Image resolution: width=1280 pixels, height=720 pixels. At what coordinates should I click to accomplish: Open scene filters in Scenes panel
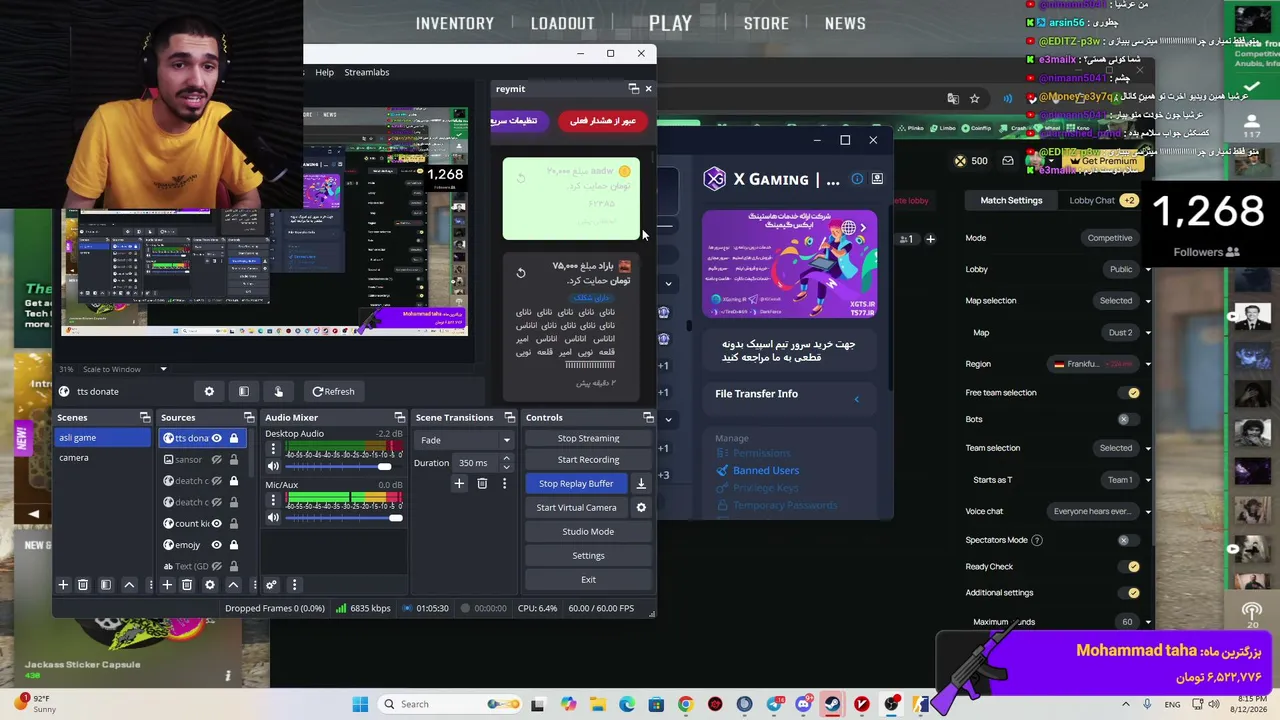[x=106, y=585]
